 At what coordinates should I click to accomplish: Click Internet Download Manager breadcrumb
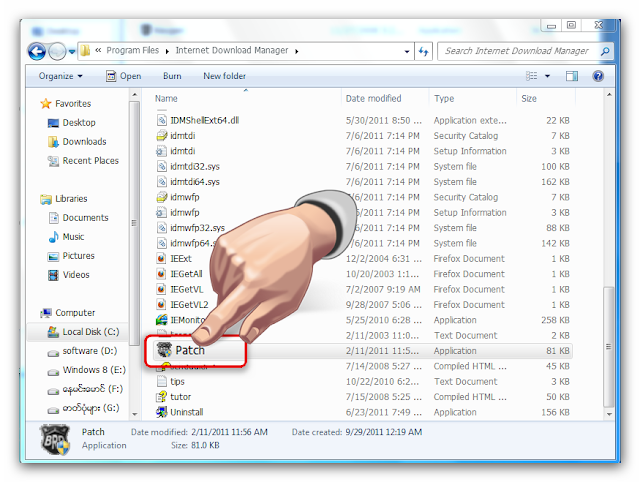[231, 50]
